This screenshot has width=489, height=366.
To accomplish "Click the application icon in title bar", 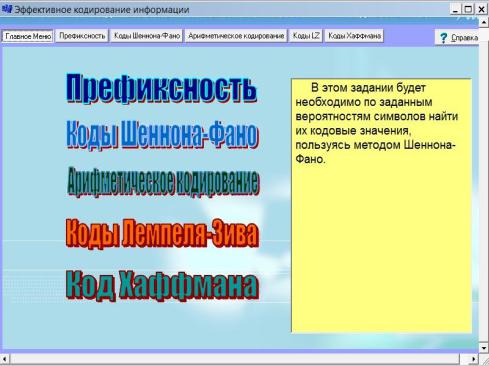I will pos(7,9).
